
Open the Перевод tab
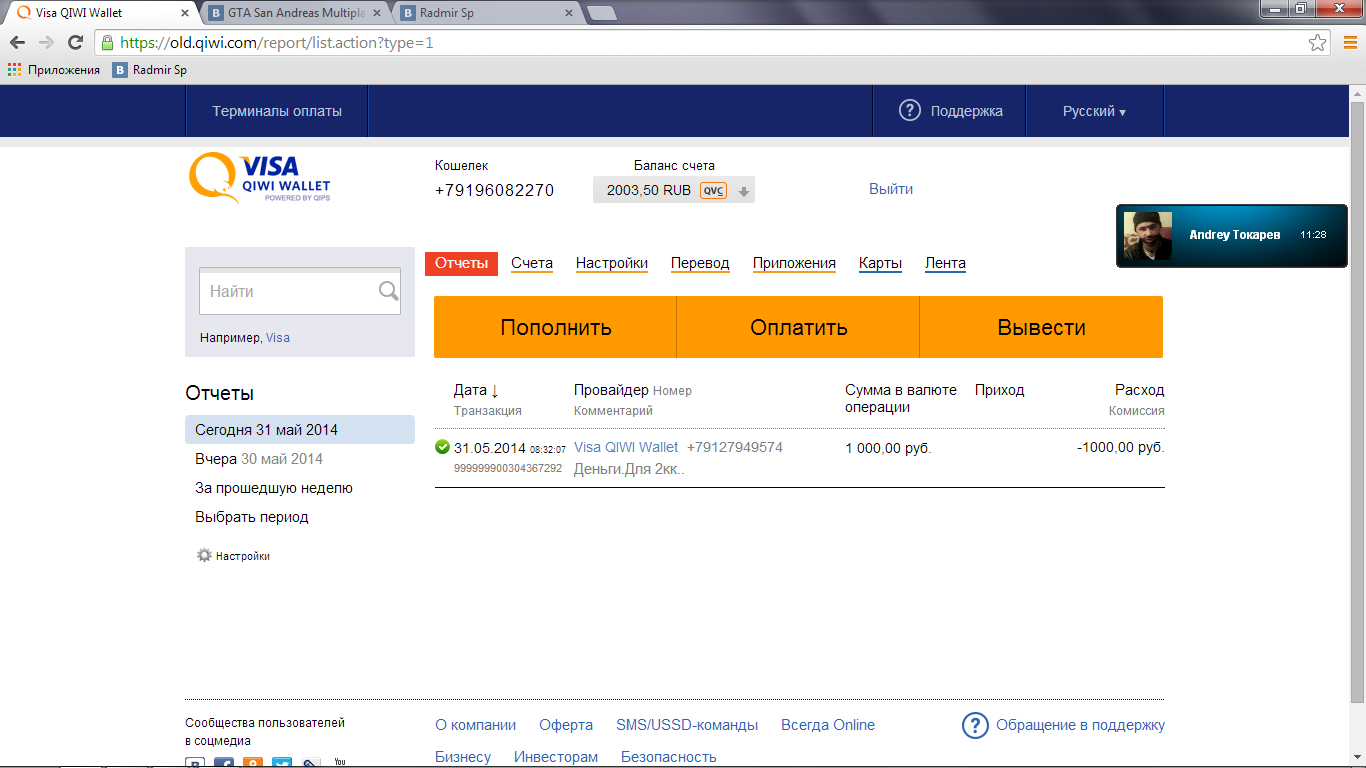tap(700, 263)
